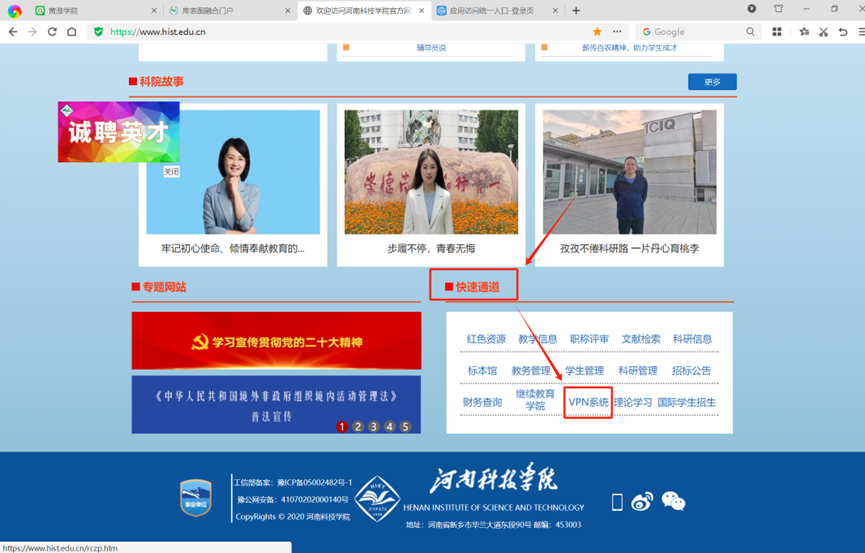Click the home icon in toolbar

(x=72, y=32)
